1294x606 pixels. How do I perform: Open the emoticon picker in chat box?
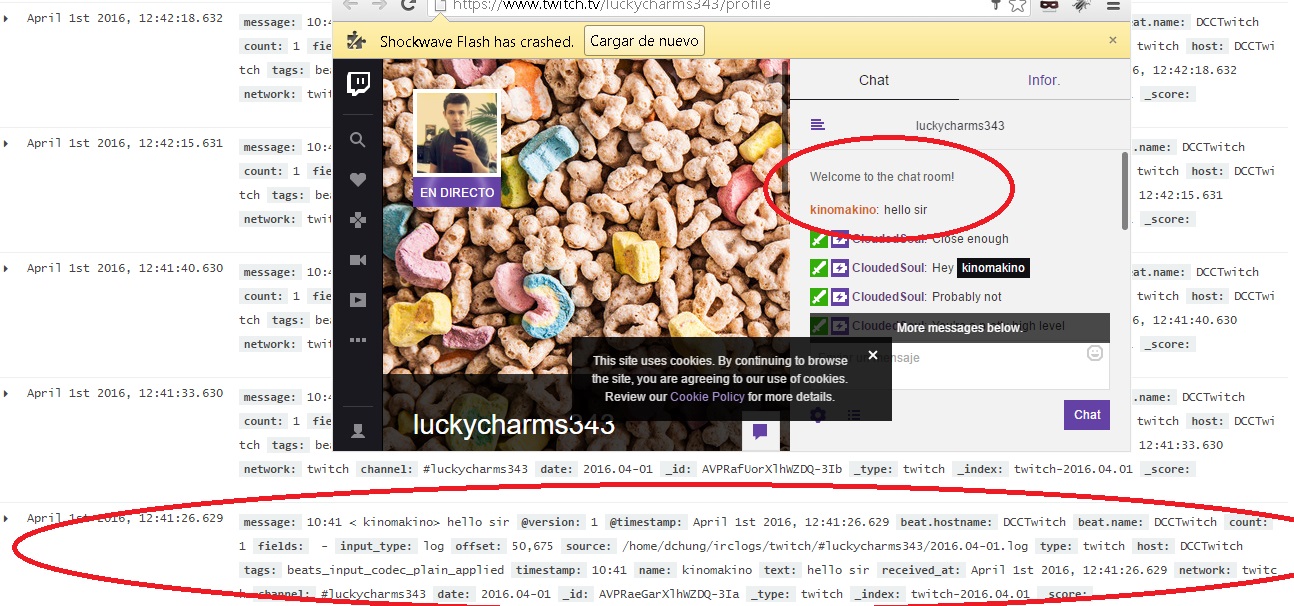pyautogui.click(x=1095, y=353)
